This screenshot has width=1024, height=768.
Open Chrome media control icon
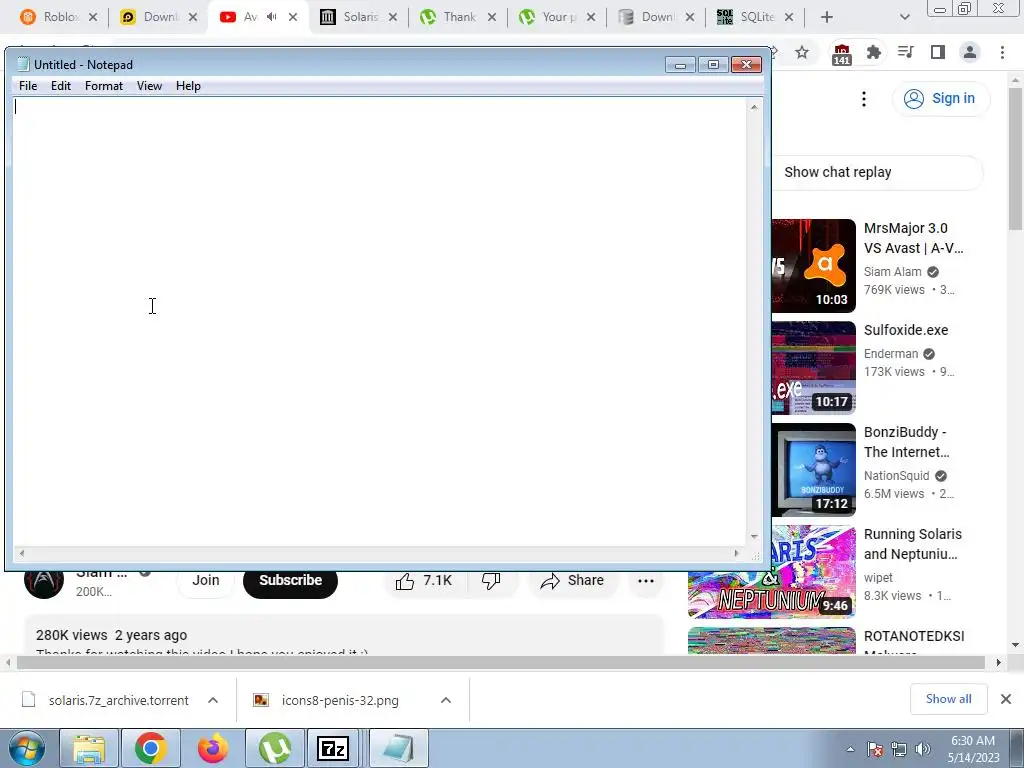click(x=905, y=52)
